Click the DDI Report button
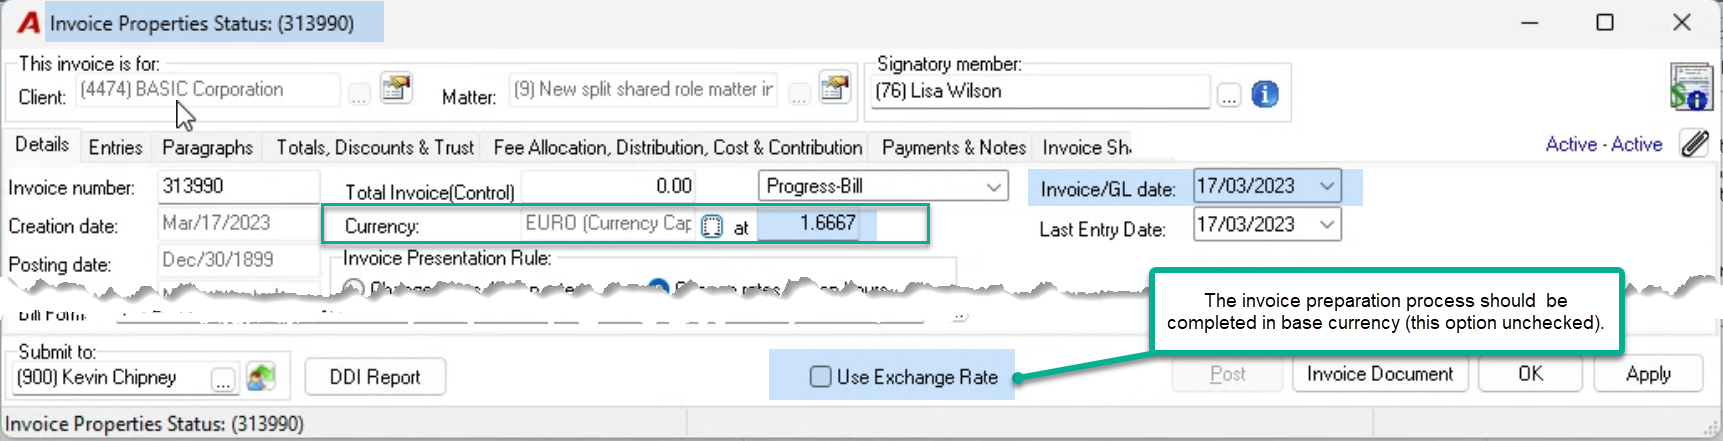Image resolution: width=1723 pixels, height=441 pixels. tap(375, 377)
